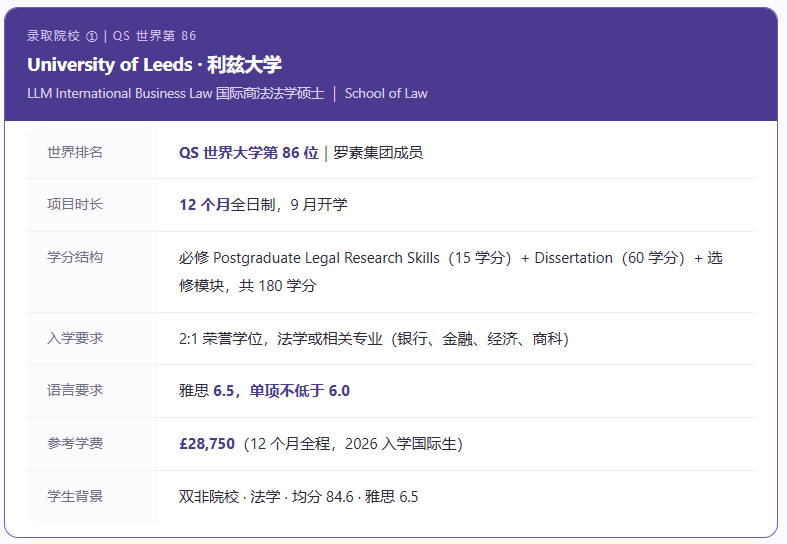Select the LLM International Business Law program text

point(176,93)
